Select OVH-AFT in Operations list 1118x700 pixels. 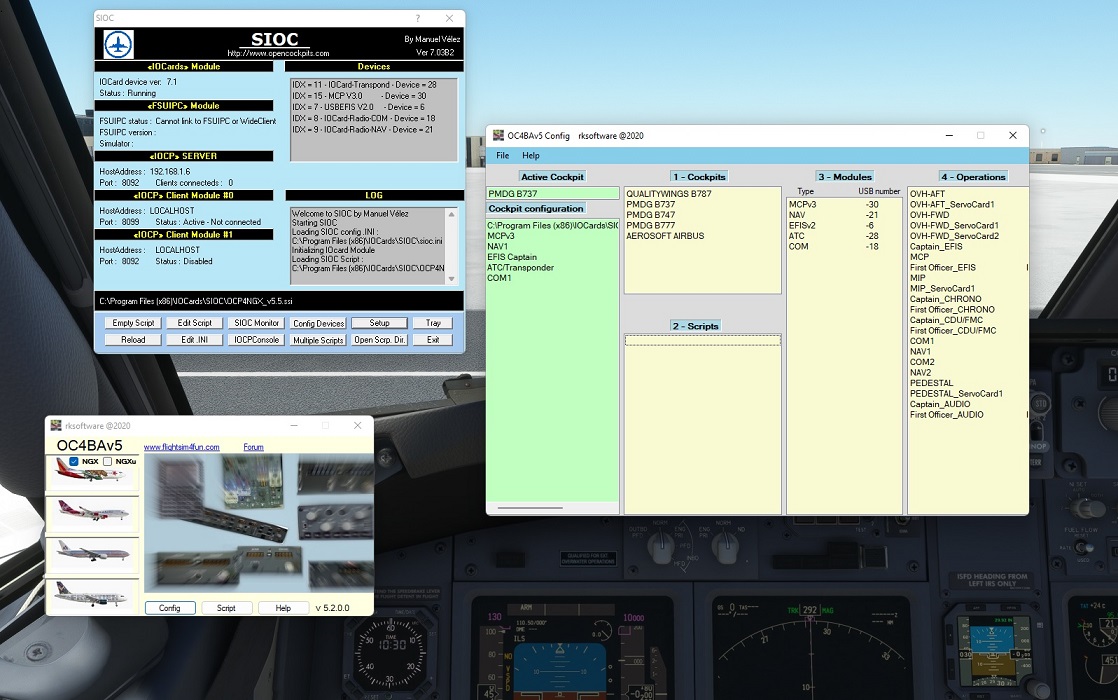(x=927, y=194)
